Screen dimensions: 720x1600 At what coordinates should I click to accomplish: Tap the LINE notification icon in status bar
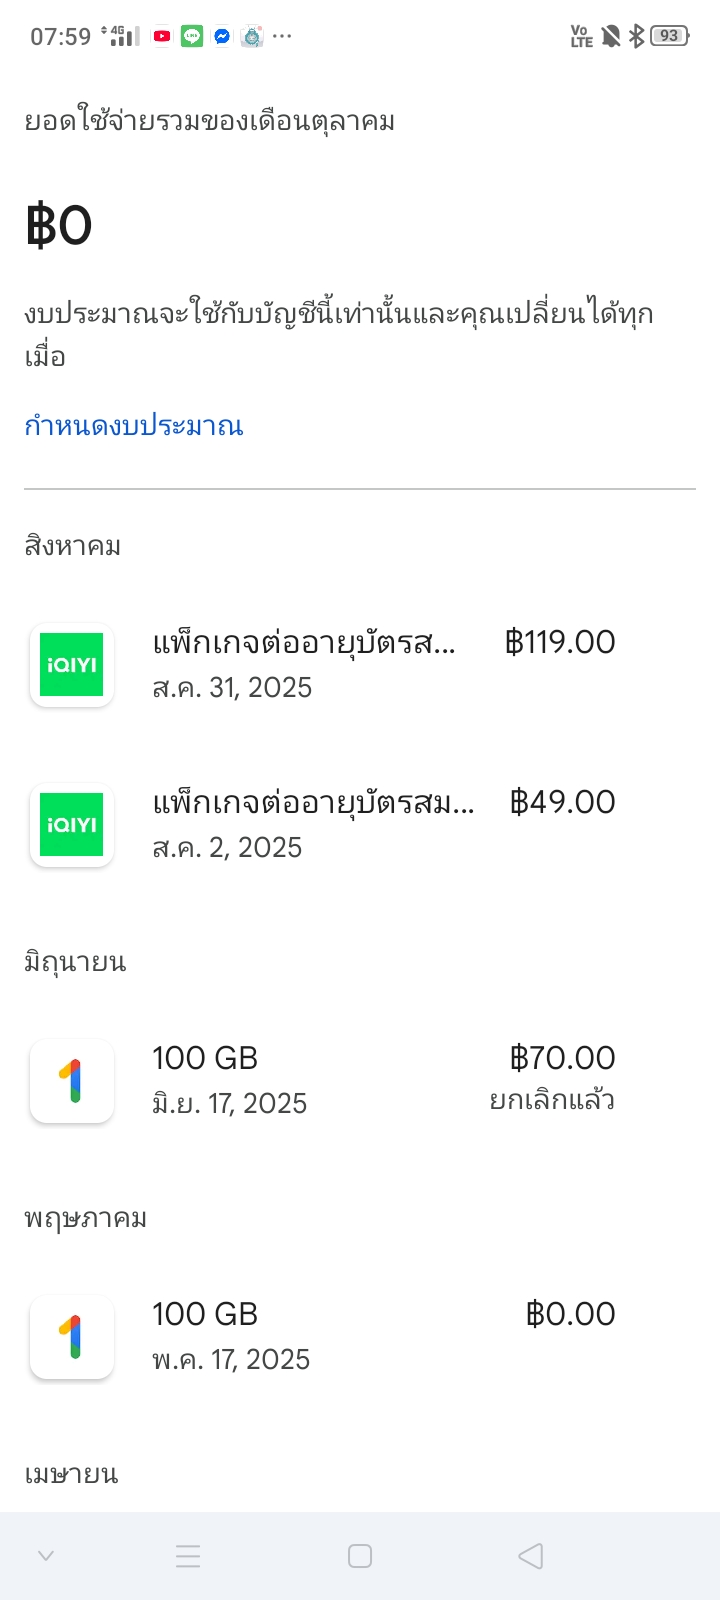[192, 37]
